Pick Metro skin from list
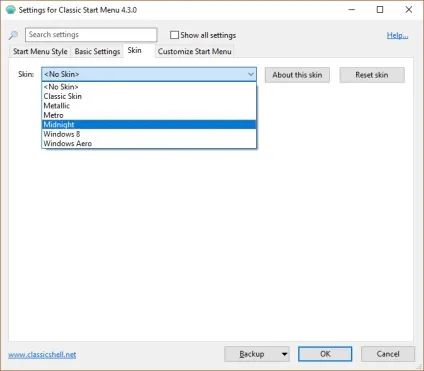The width and height of the screenshot is (424, 371). pos(149,115)
